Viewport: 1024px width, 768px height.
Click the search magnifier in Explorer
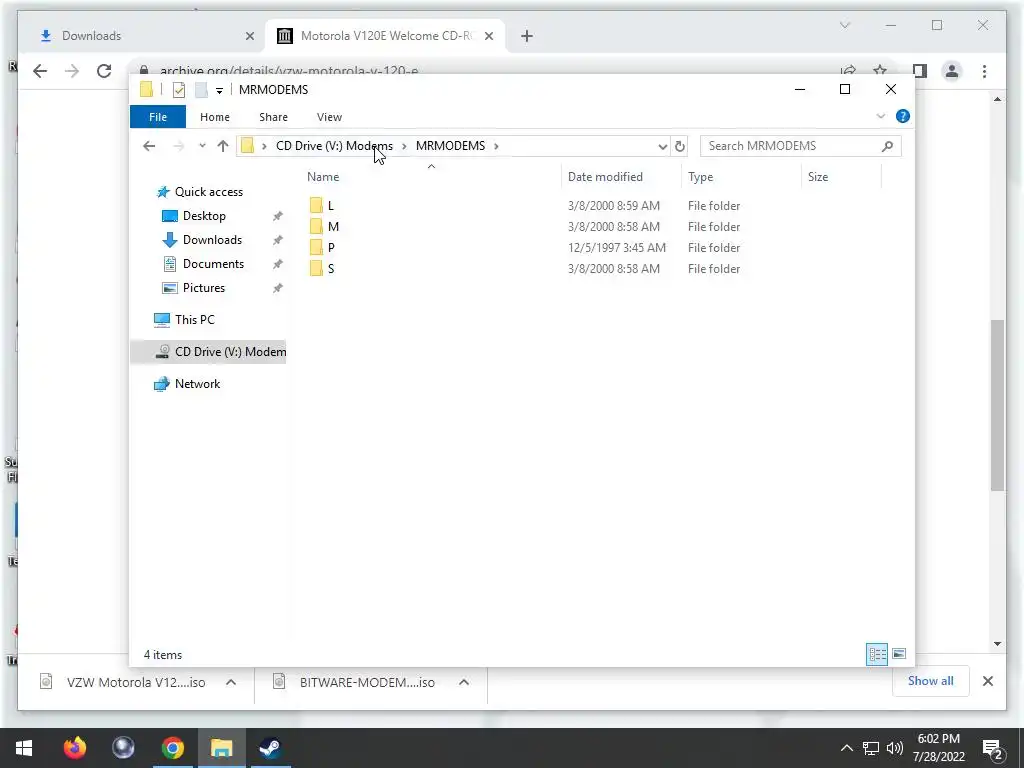pyautogui.click(x=887, y=146)
